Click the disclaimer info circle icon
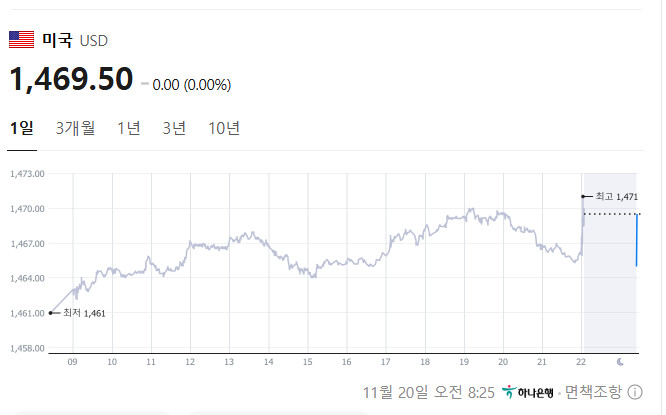666x415 pixels. click(x=634, y=391)
